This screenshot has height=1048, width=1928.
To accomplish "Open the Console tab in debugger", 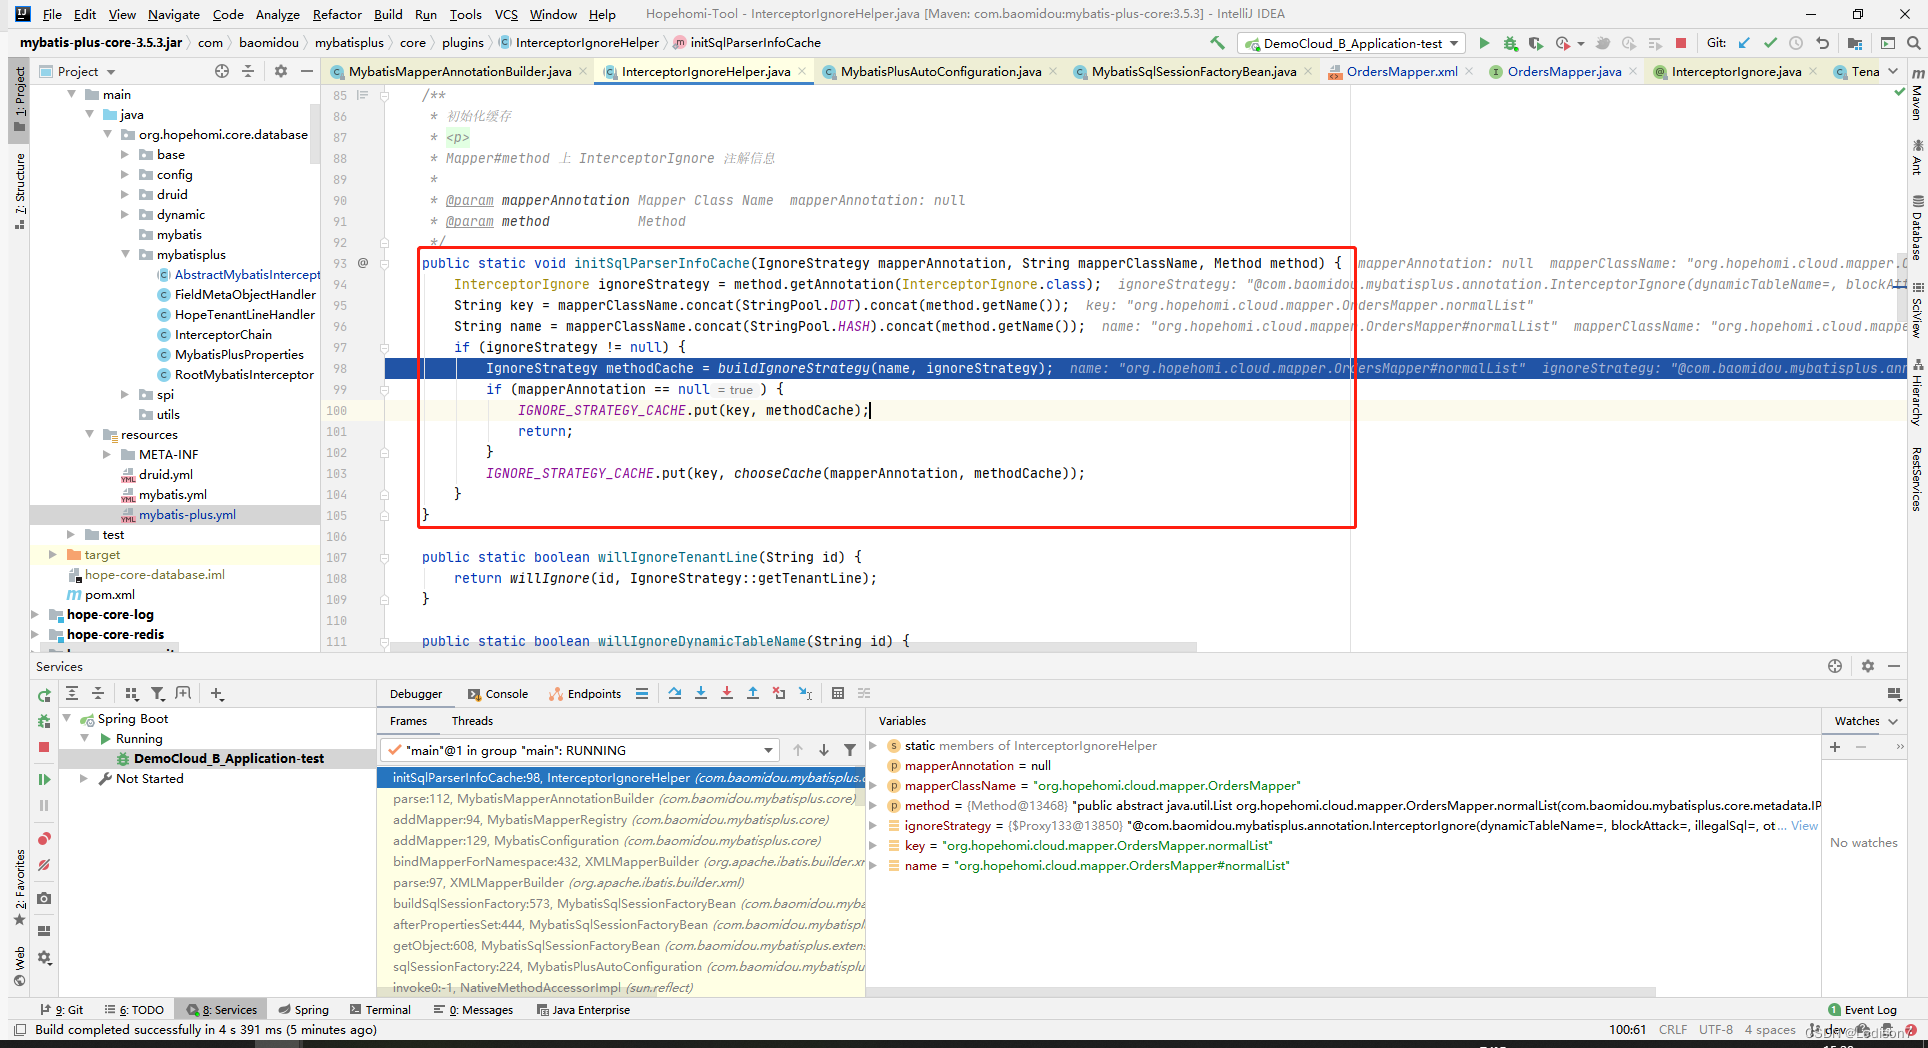I will pos(498,694).
